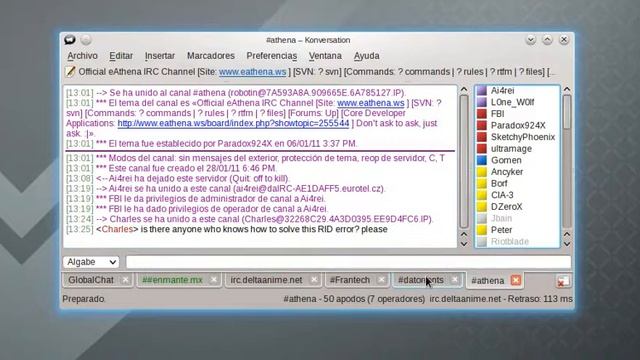Click the purple status icon next to L0ne_W0lf
Screen dimensions: 640x360
482,102
